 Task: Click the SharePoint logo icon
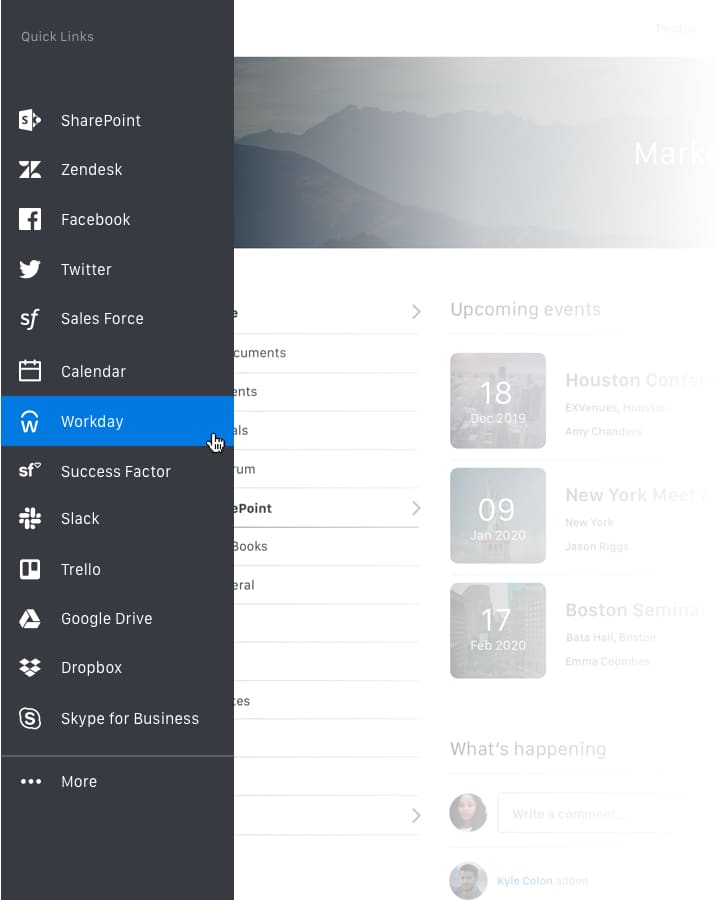point(30,120)
